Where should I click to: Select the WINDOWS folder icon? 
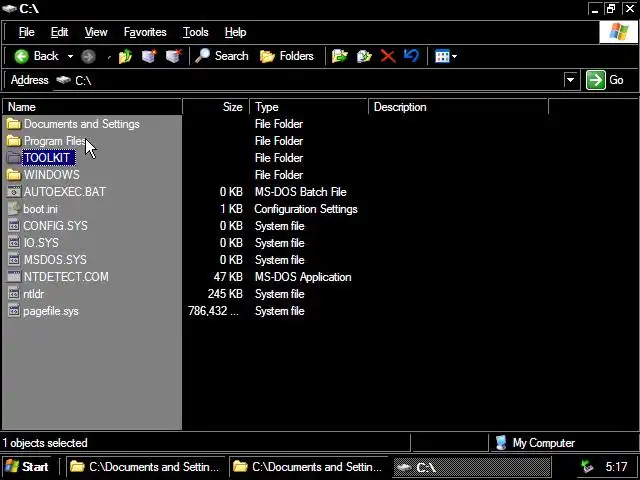point(14,175)
